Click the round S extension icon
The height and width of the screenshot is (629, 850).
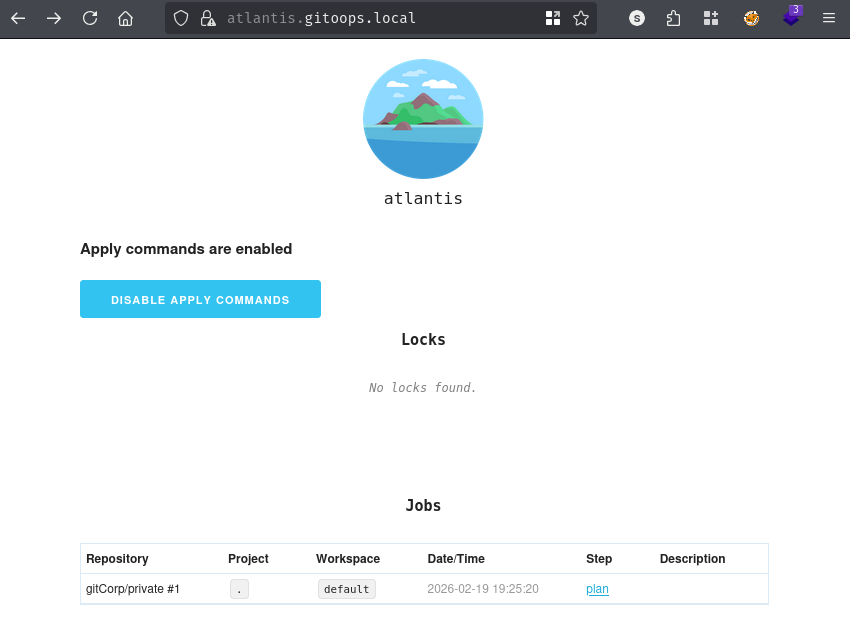(637, 18)
